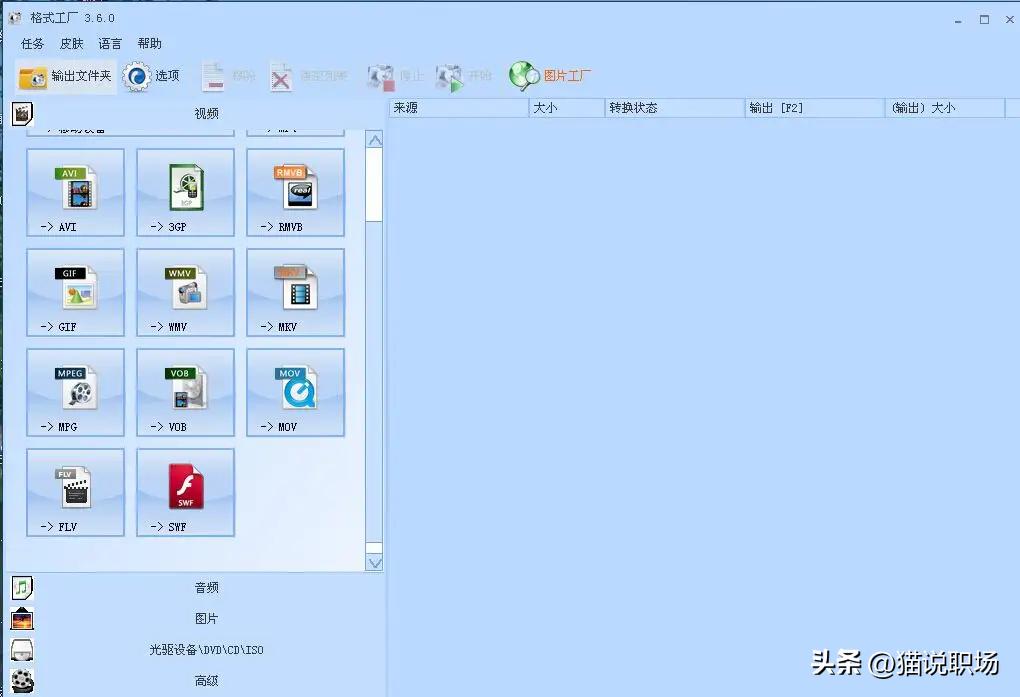Click the MKV conversion icon
This screenshot has width=1020, height=697.
pyautogui.click(x=296, y=292)
